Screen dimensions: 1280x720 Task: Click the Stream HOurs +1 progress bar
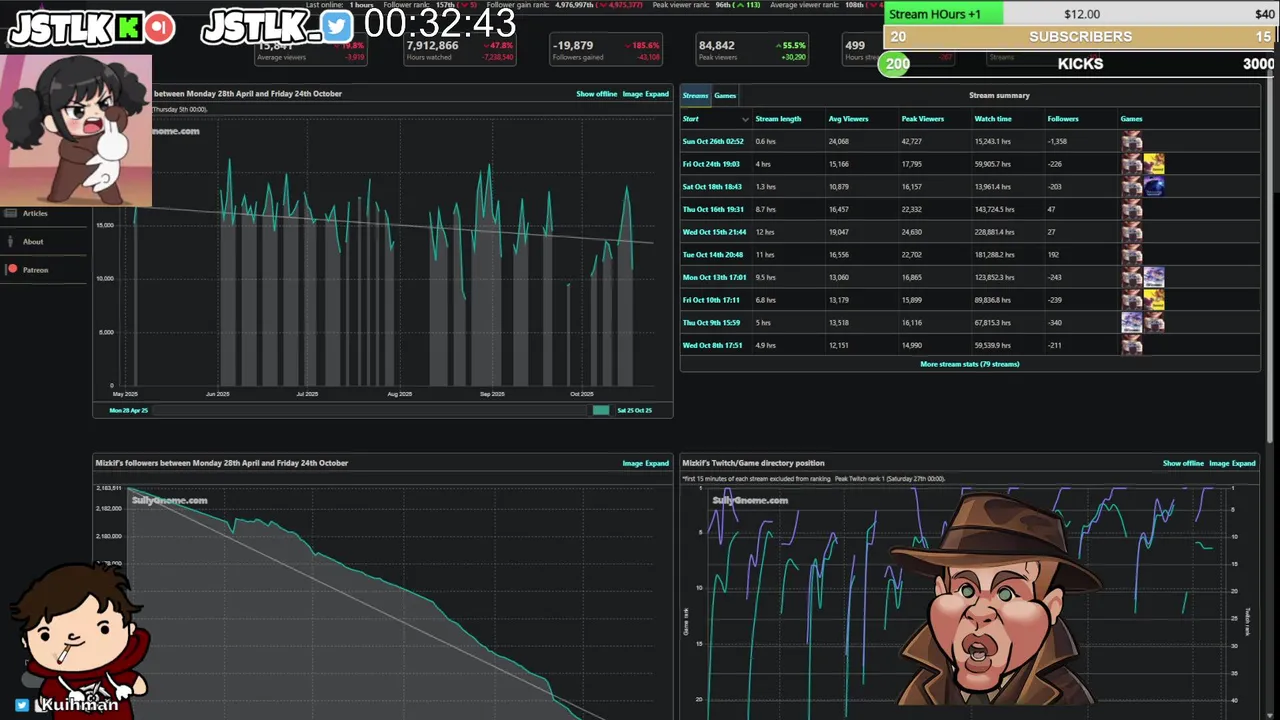click(x=1081, y=14)
